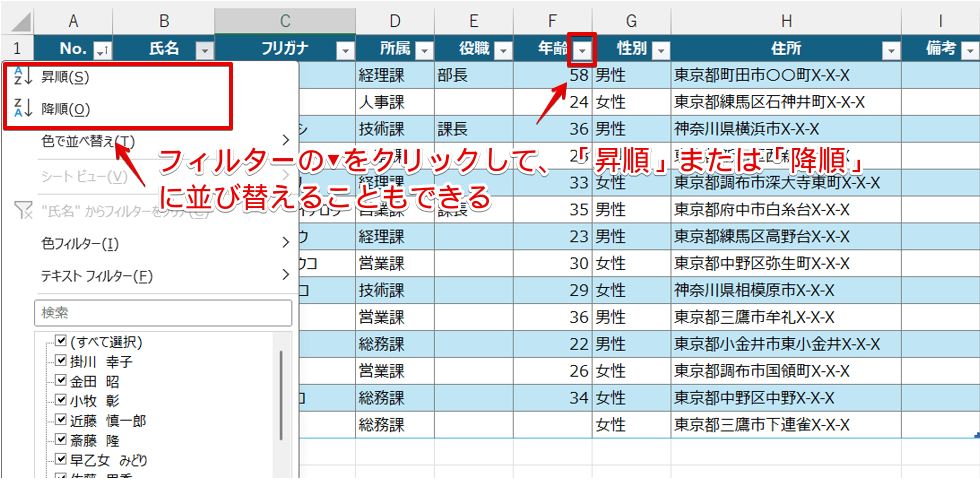The height and width of the screenshot is (484, 980).
Task: Select column A header
Action: pyautogui.click(x=73, y=22)
